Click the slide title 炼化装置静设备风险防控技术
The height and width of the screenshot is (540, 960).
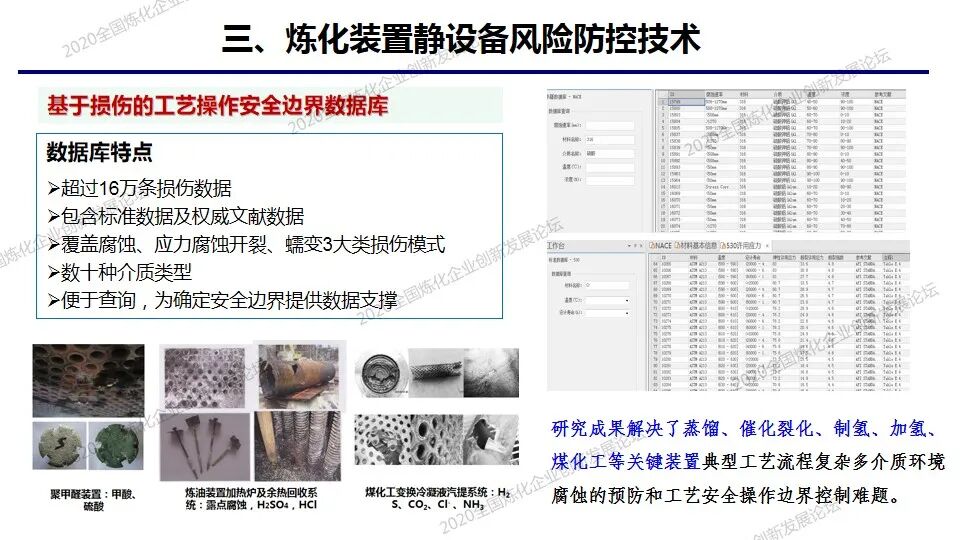tap(492, 39)
